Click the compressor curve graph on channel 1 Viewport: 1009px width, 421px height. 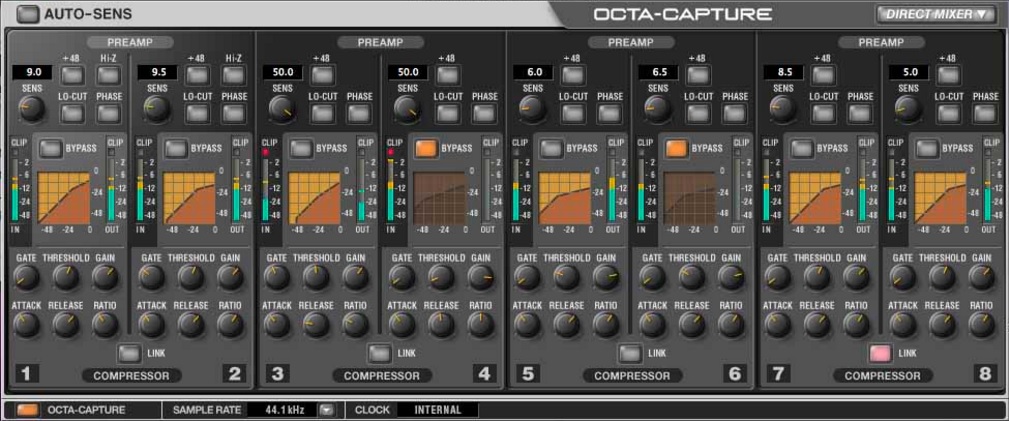64,198
